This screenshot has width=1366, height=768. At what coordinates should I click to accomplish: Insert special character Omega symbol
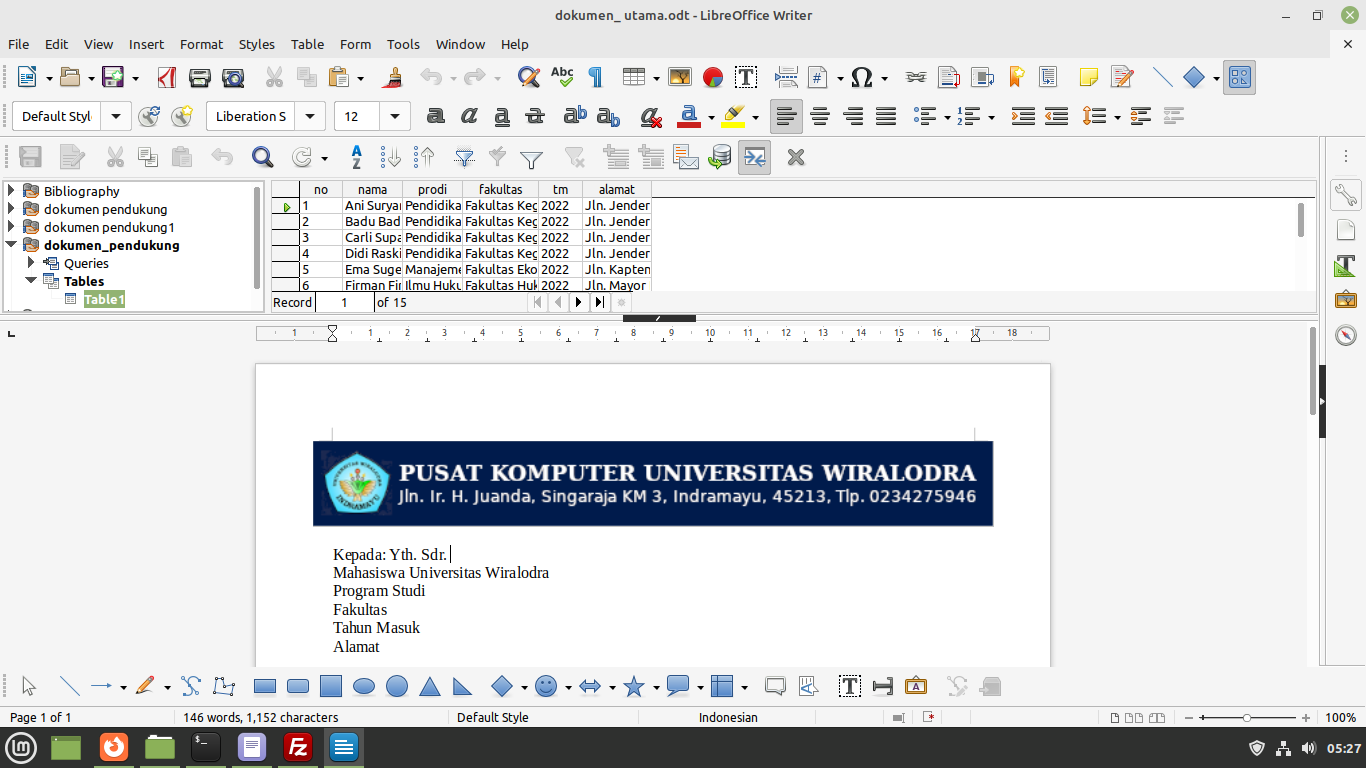862,77
